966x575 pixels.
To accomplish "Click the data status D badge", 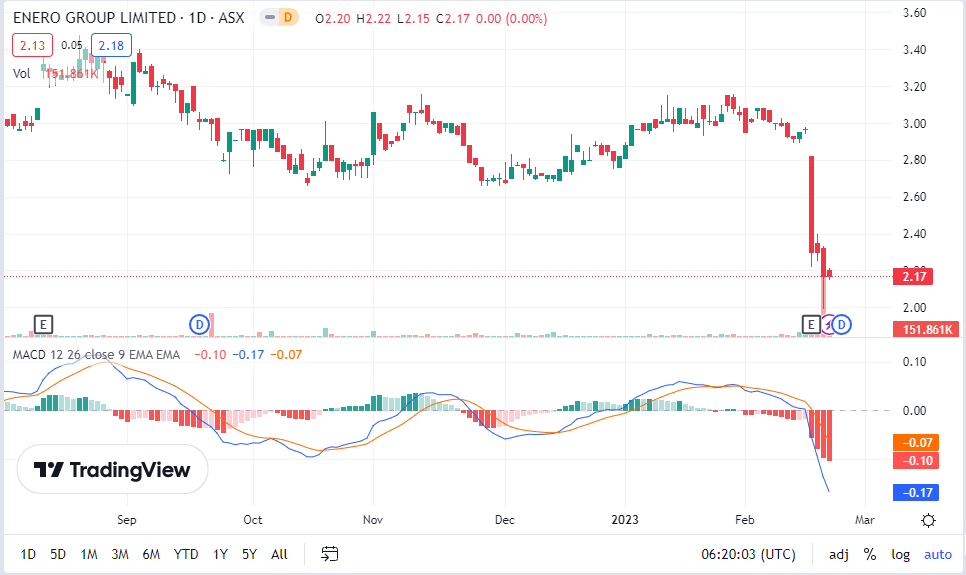I will 288,17.
